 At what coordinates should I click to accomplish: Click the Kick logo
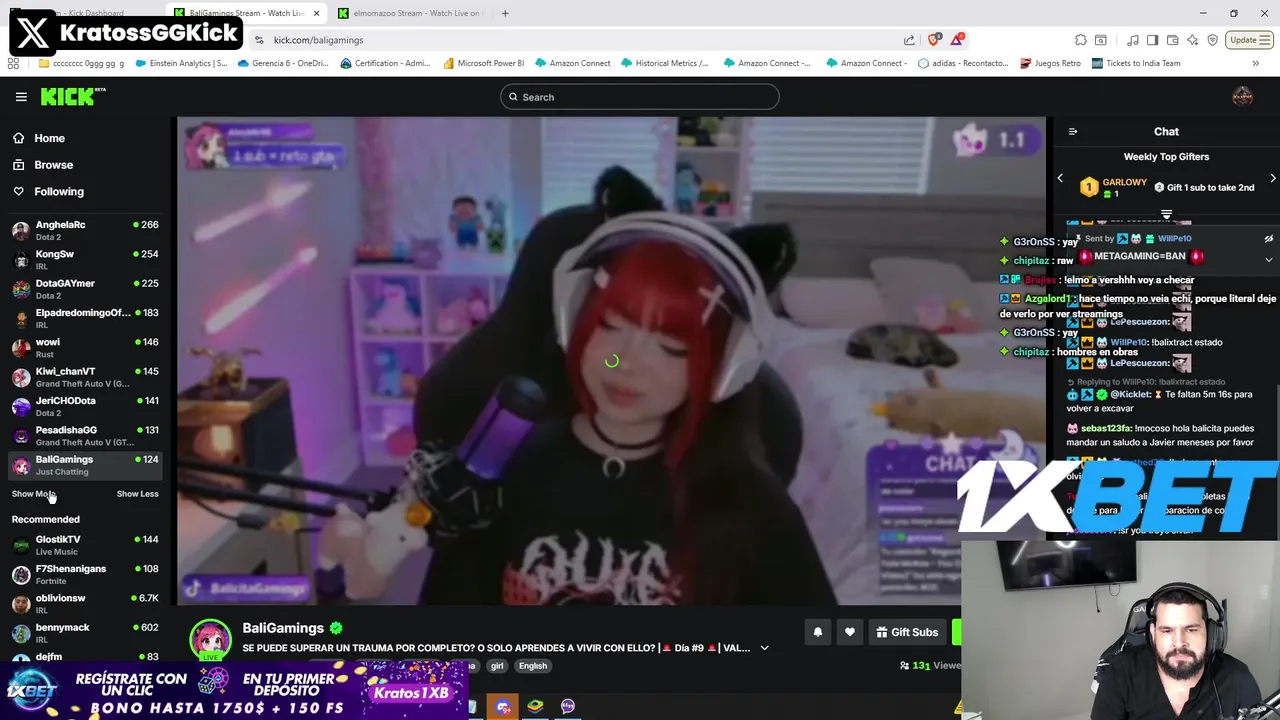pyautogui.click(x=73, y=96)
